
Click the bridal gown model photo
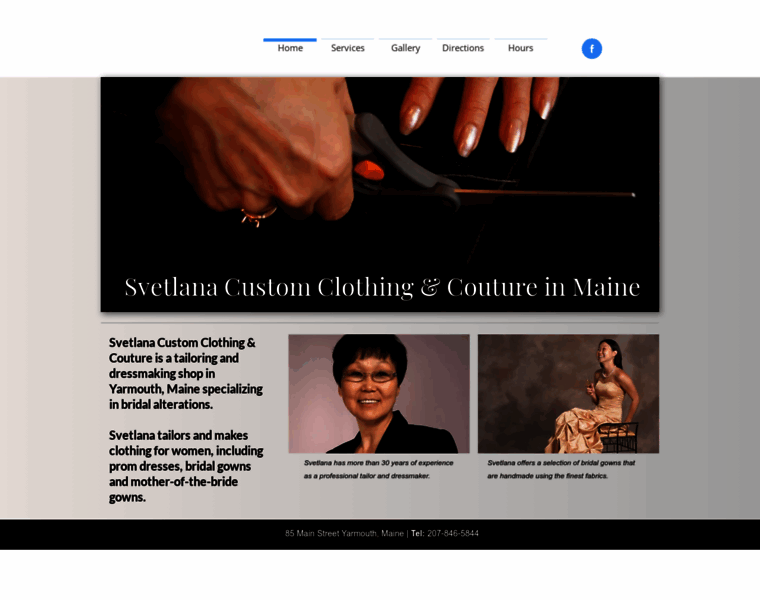pos(568,394)
